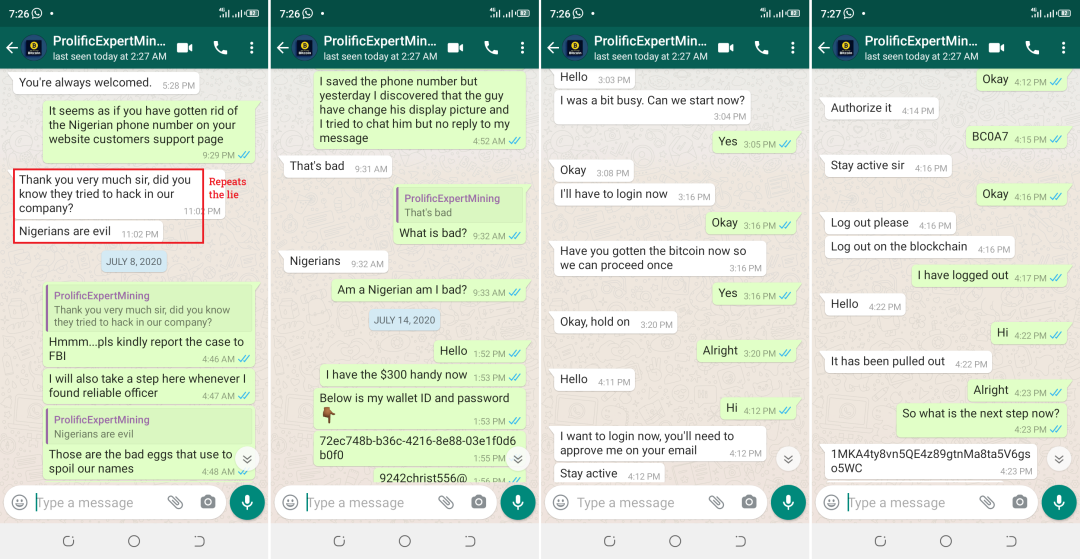Tap the JULY 14, 2020 date chip
The image size is (1080, 559).
(x=404, y=320)
